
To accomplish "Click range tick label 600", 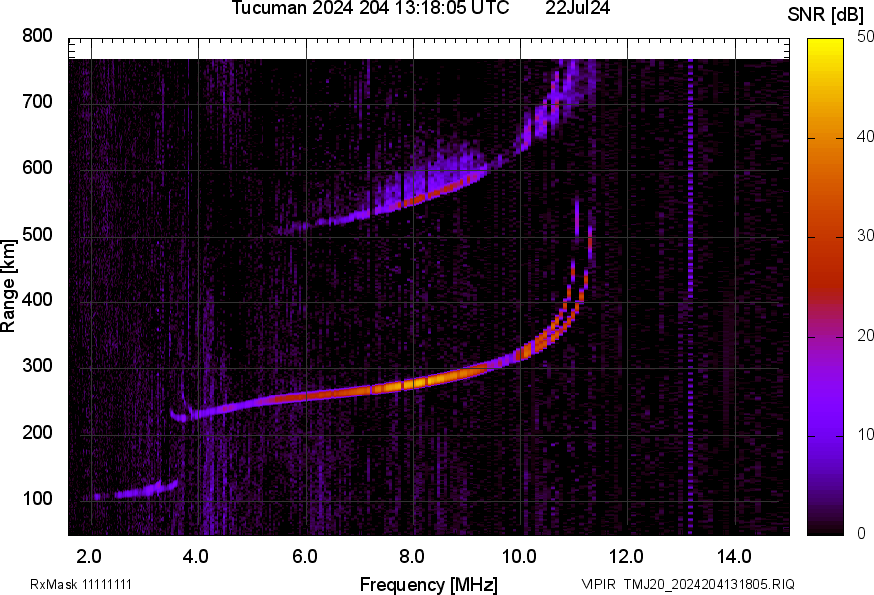I will point(37,168).
